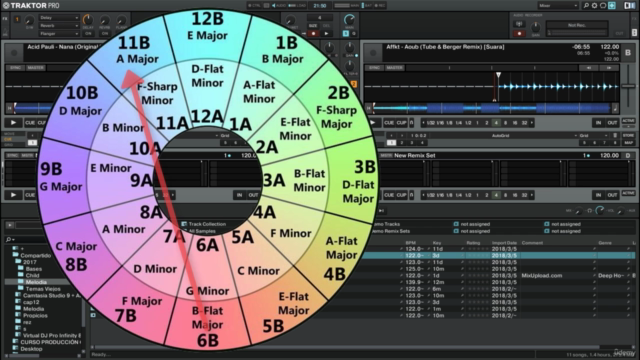Set loop IN on Deck B

(598, 122)
